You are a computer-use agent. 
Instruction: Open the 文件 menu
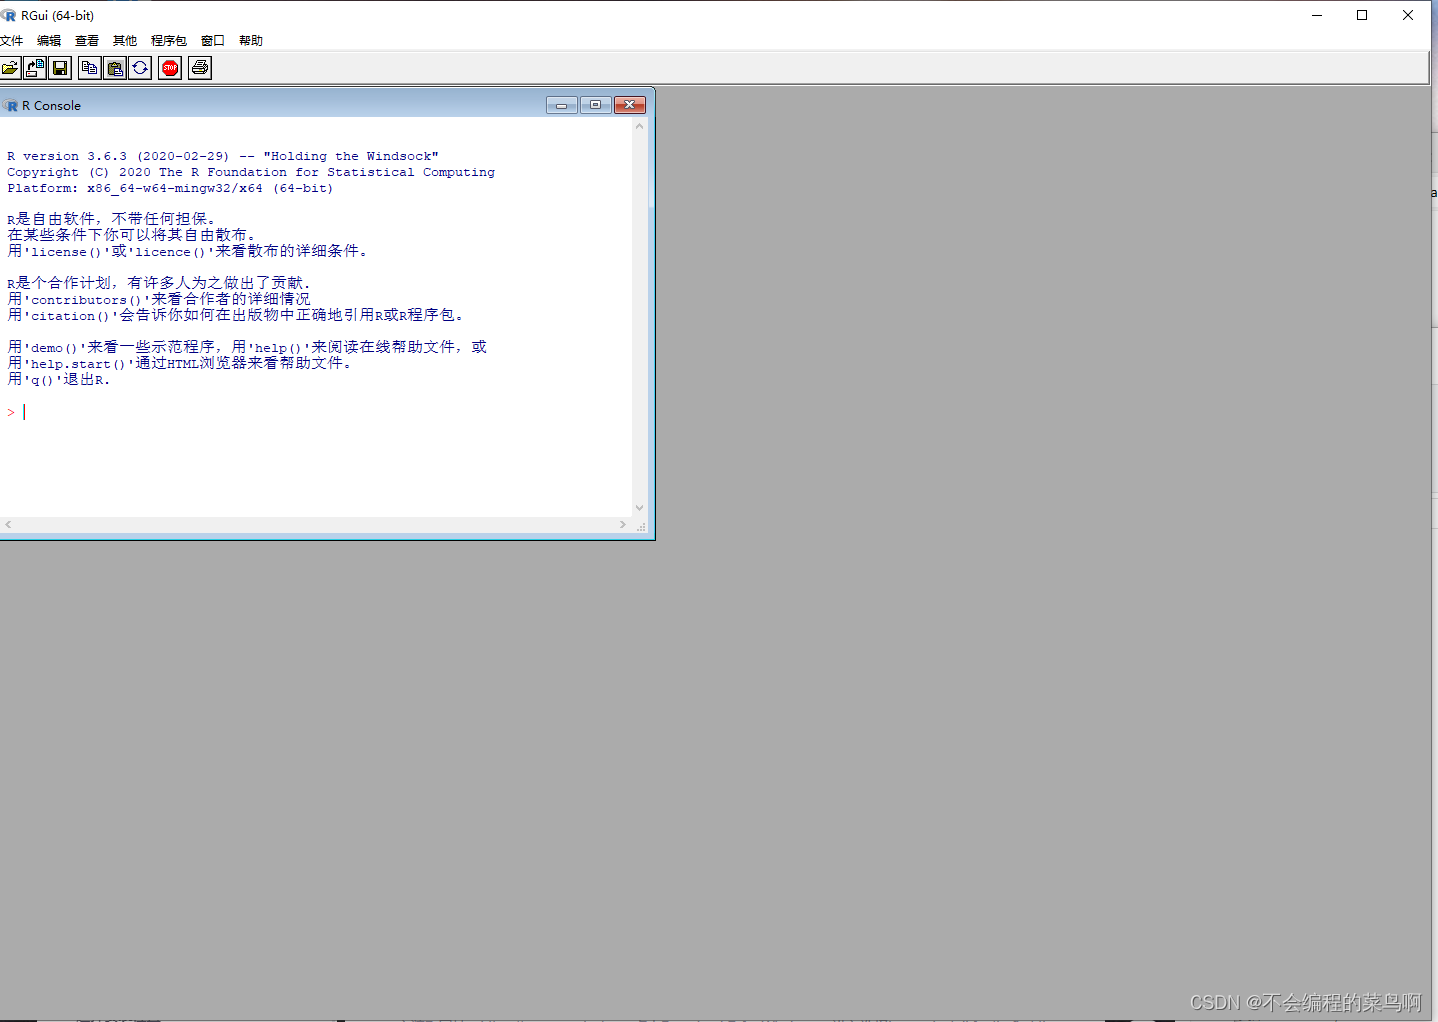coord(12,41)
